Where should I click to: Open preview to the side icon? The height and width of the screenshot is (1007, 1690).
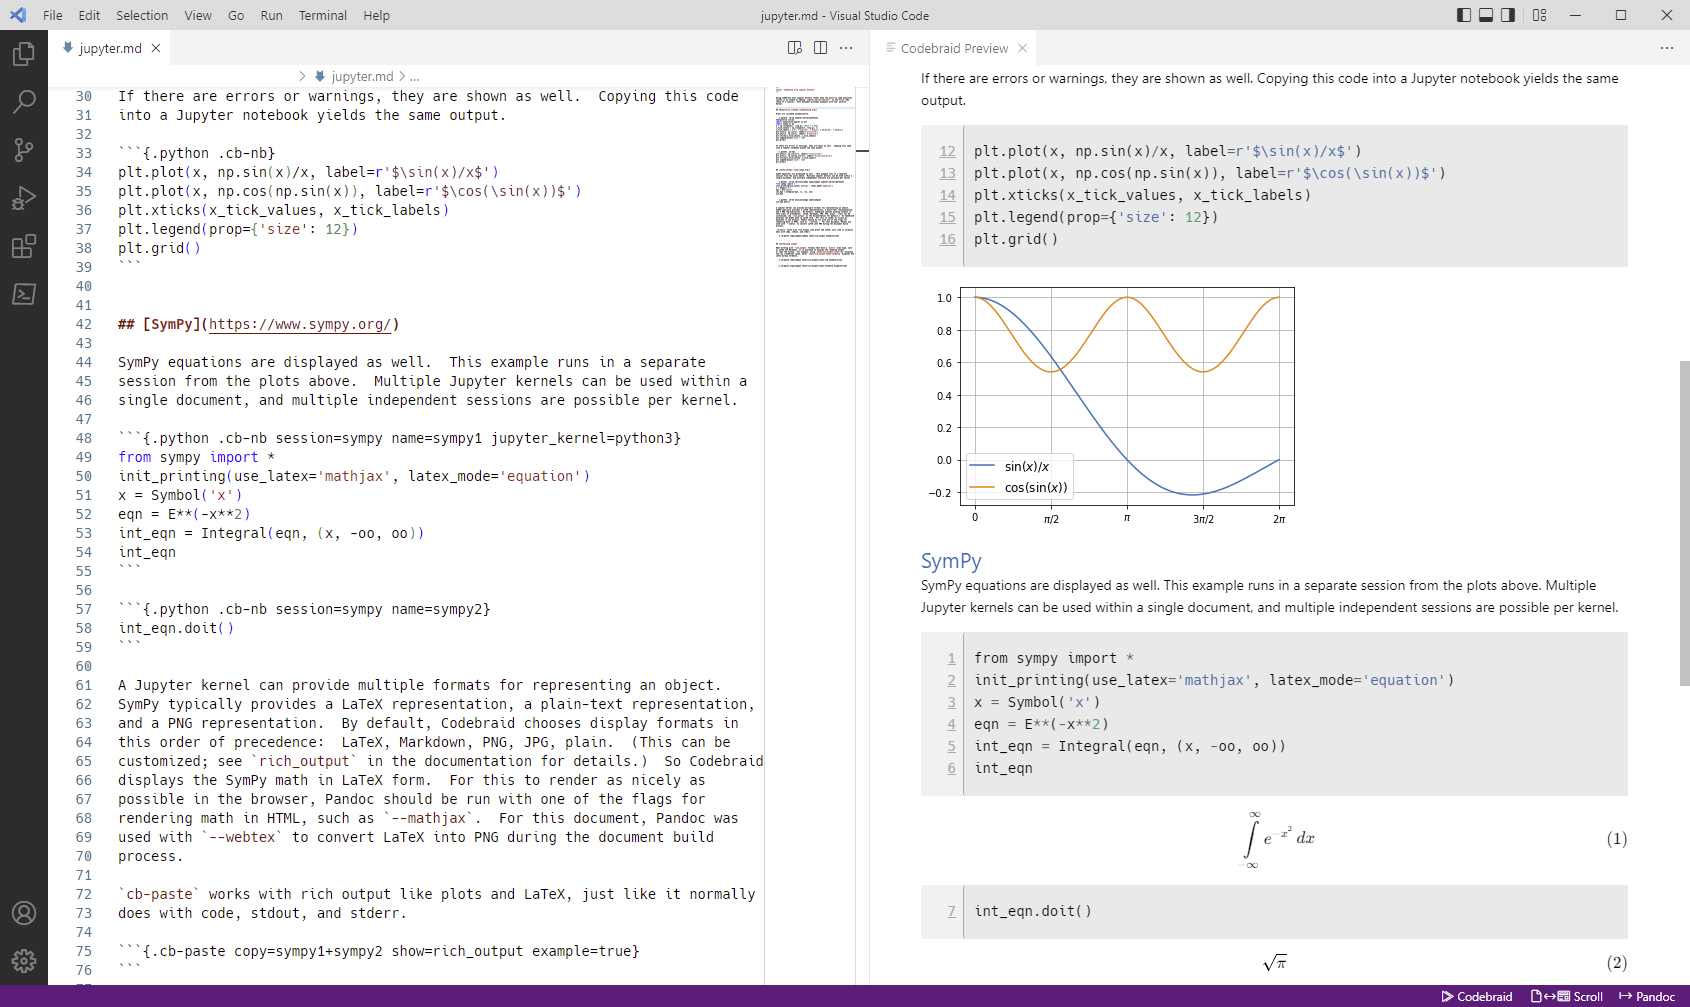pyautogui.click(x=795, y=48)
